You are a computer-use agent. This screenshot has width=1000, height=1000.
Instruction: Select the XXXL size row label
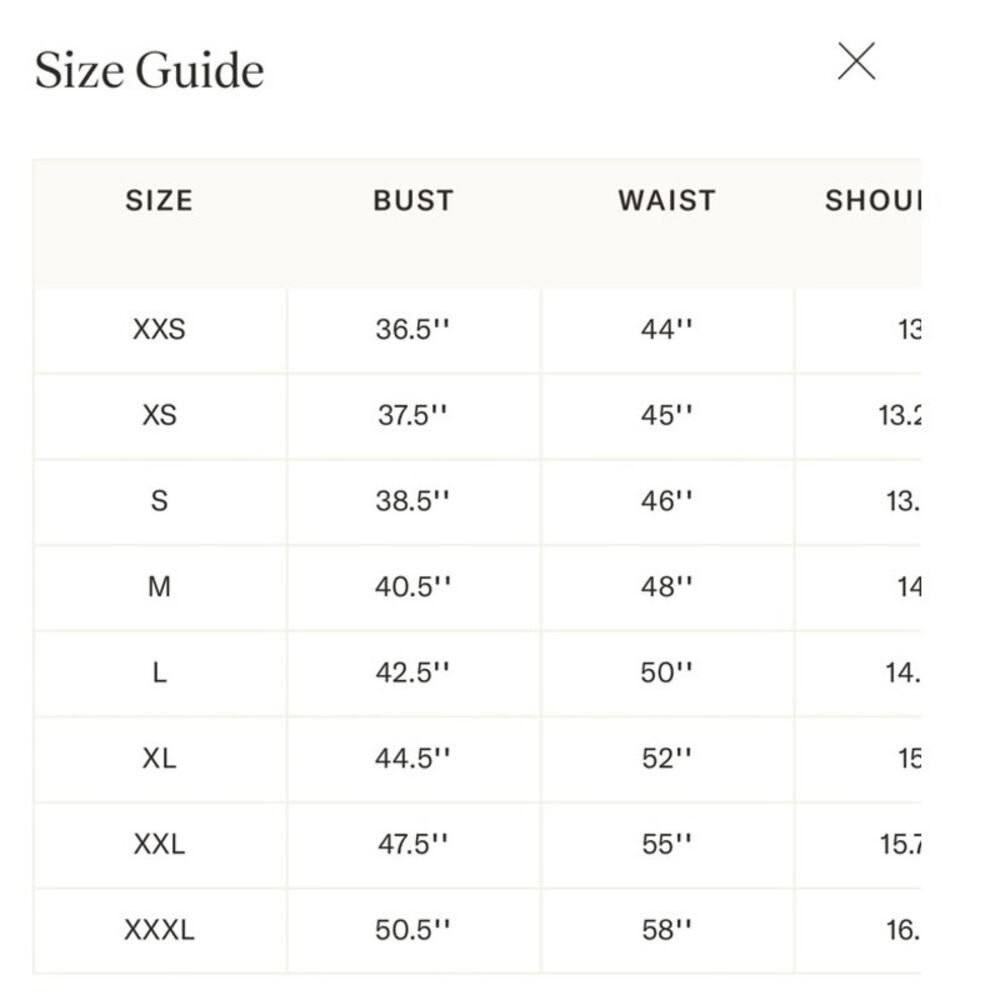[159, 930]
